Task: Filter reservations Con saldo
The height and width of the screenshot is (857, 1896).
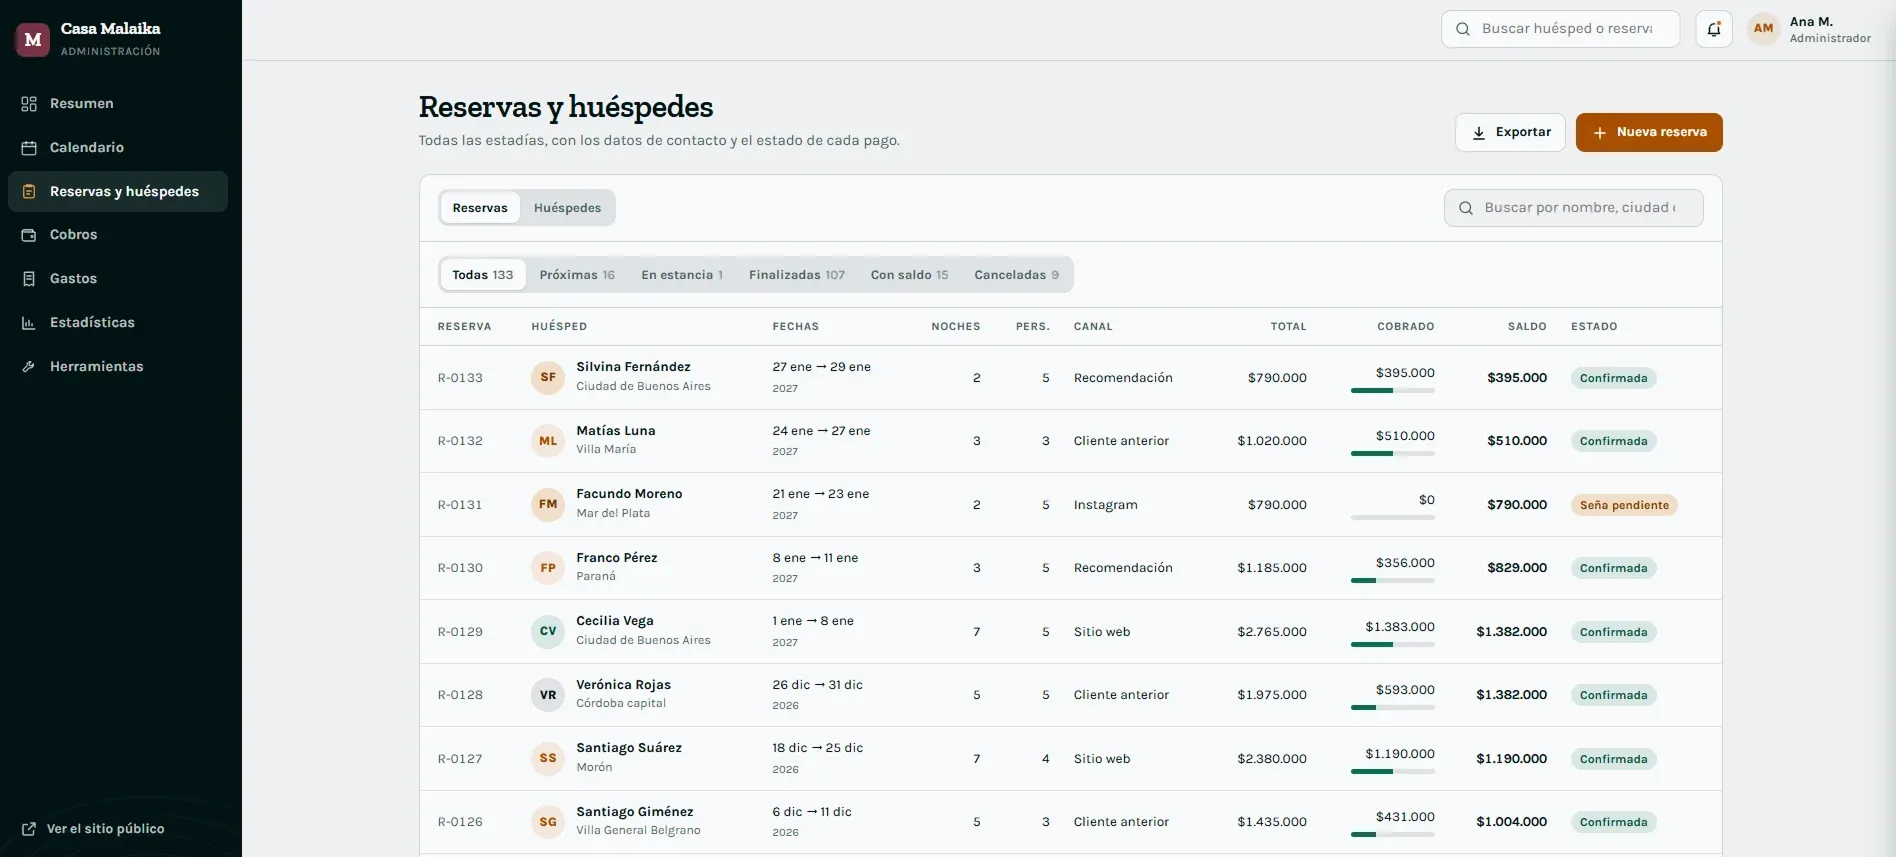Action: [909, 275]
